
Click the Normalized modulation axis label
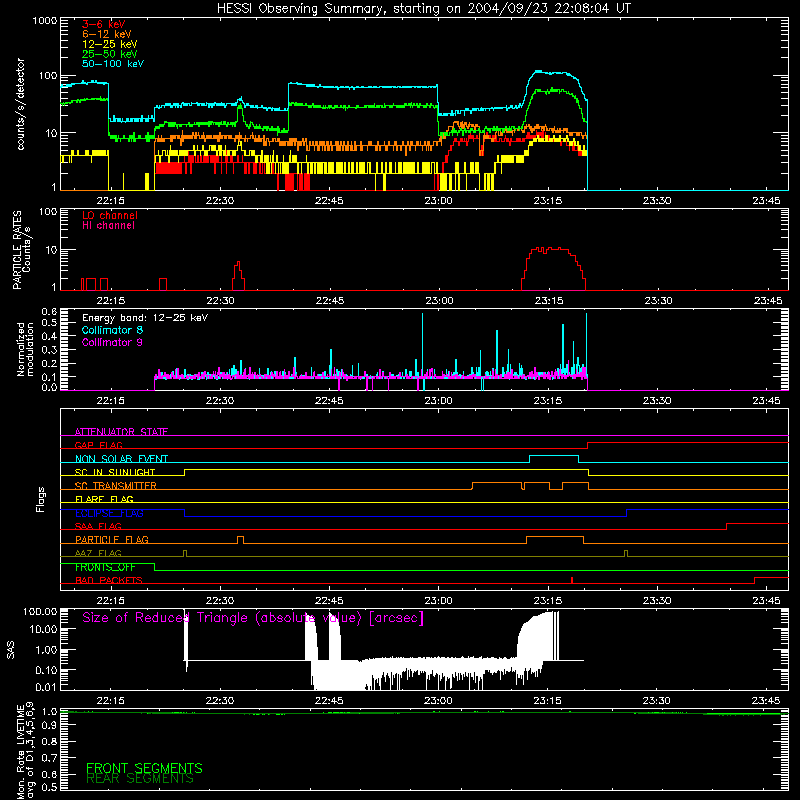(25, 349)
